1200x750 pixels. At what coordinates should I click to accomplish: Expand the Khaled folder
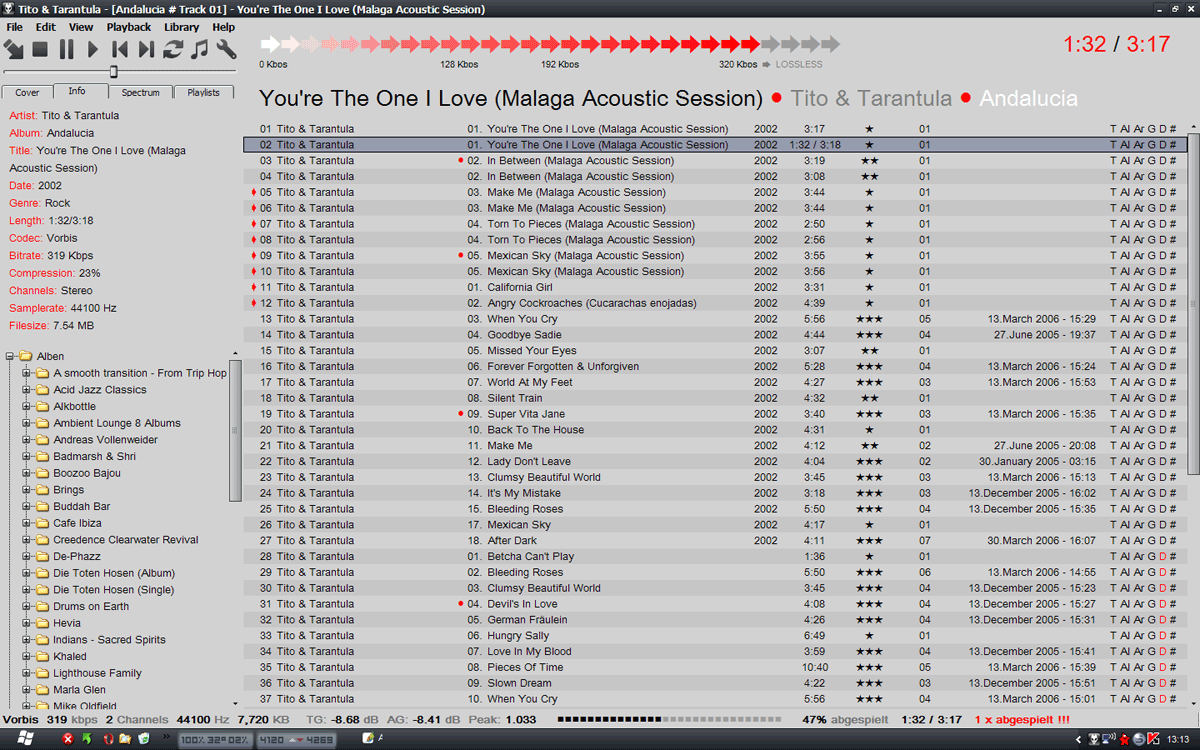pos(27,656)
